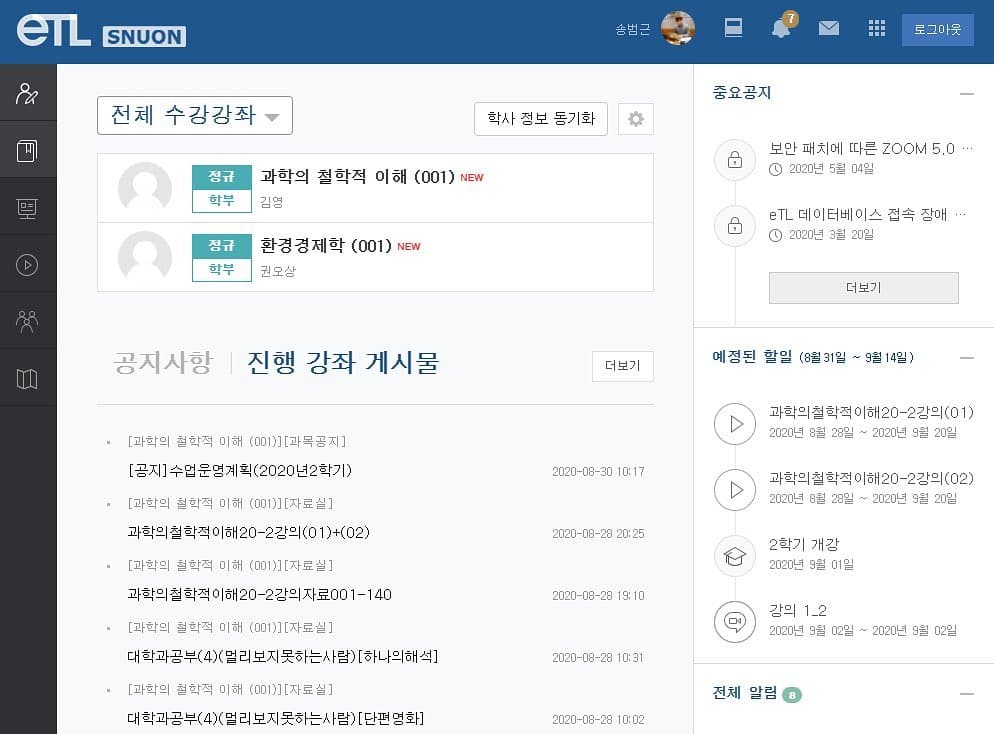Collapse the 전체 알림 panel
The height and width of the screenshot is (734, 994).
click(x=966, y=694)
